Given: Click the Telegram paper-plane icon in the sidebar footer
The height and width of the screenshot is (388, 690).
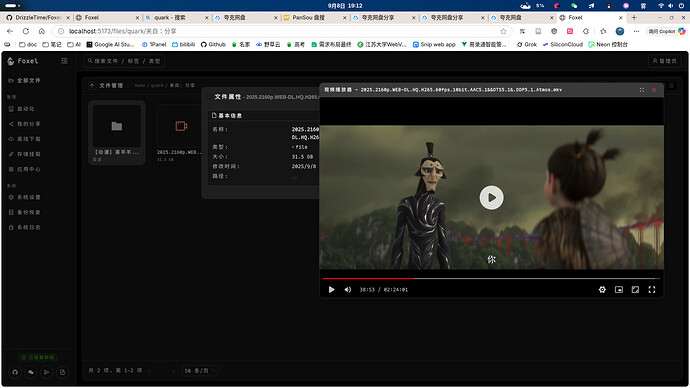Looking at the screenshot, I should [47, 372].
